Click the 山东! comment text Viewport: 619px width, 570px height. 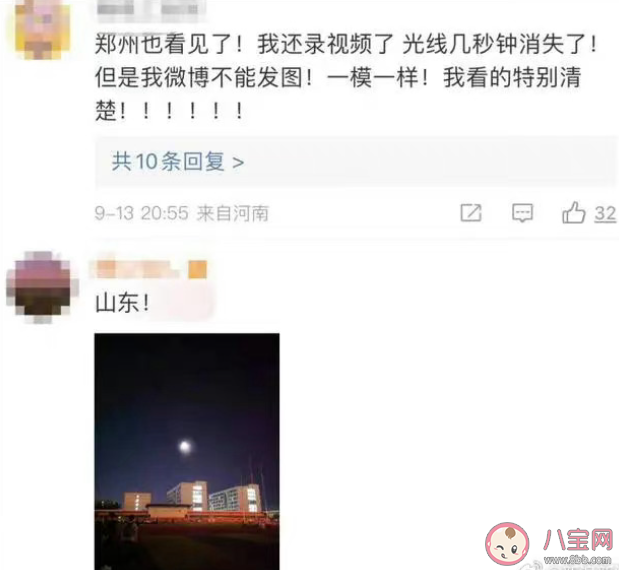point(122,303)
